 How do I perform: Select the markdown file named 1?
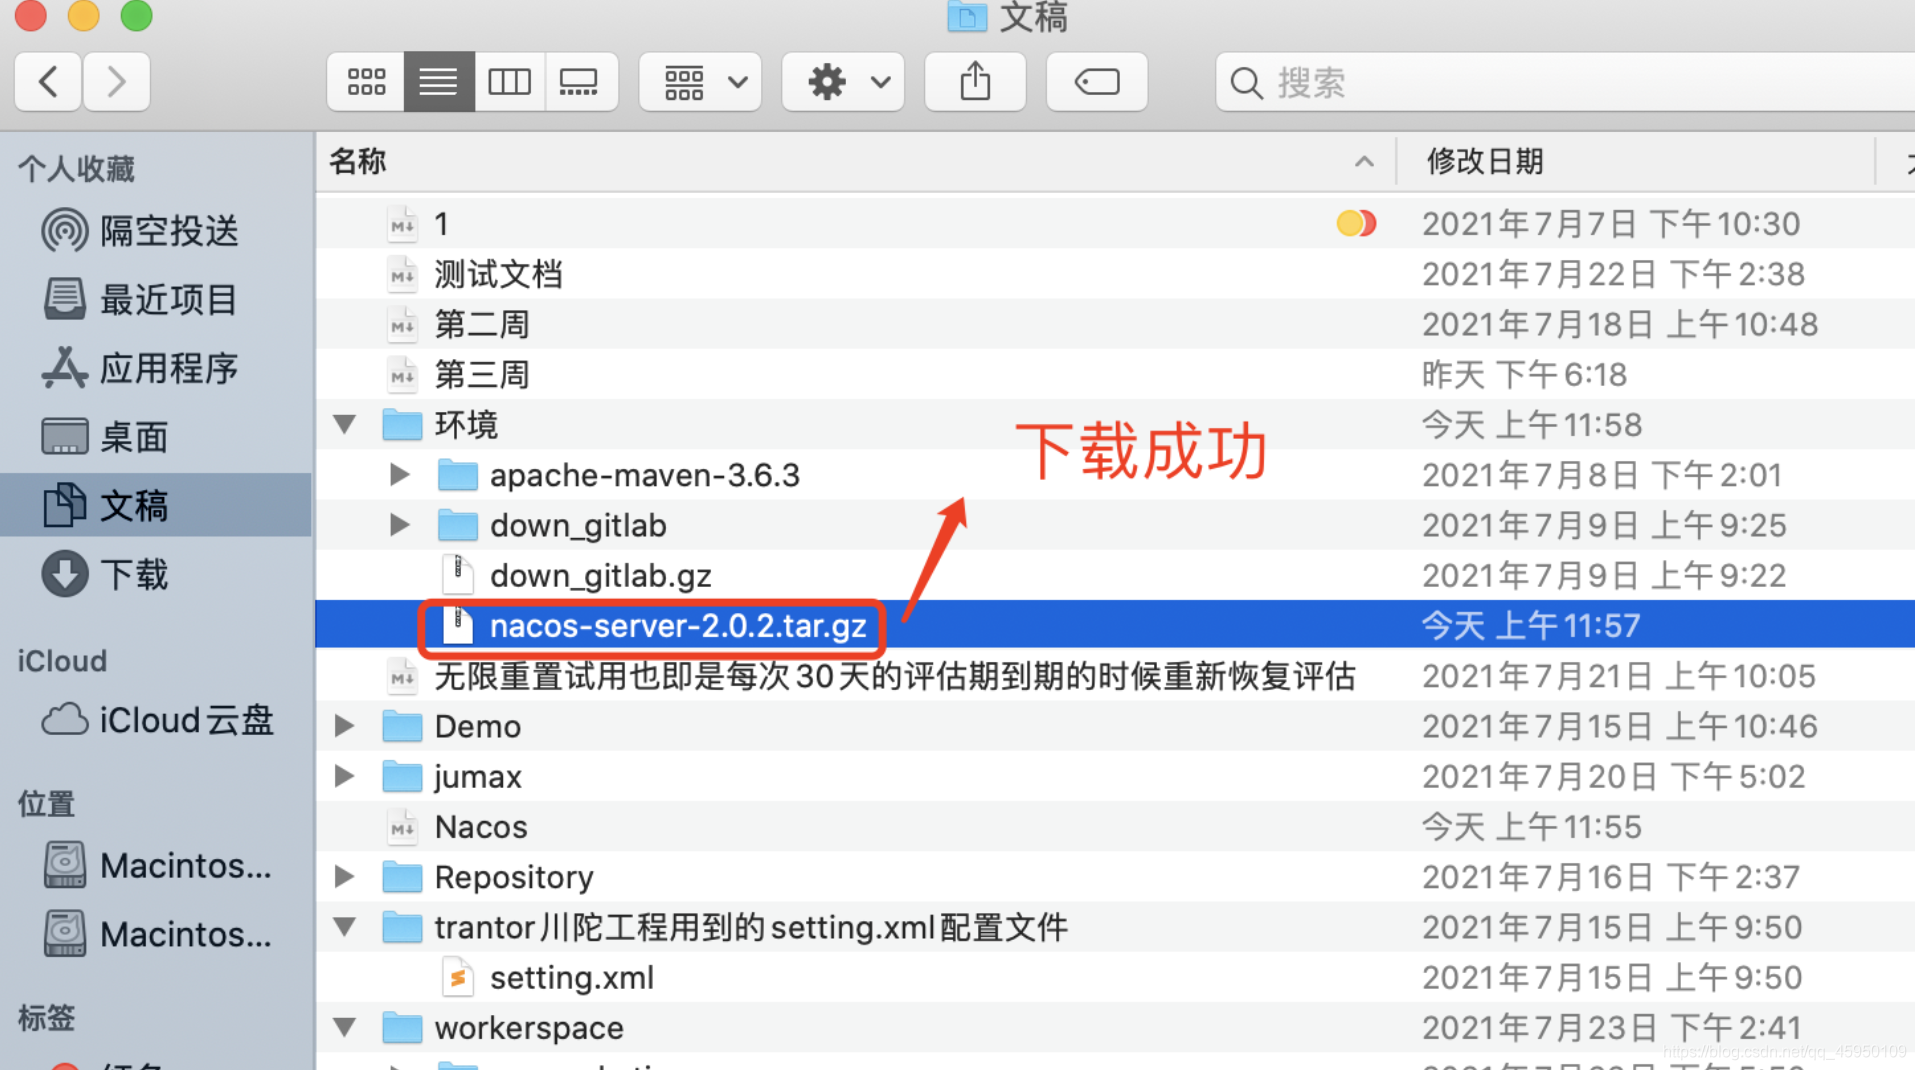[x=441, y=224]
